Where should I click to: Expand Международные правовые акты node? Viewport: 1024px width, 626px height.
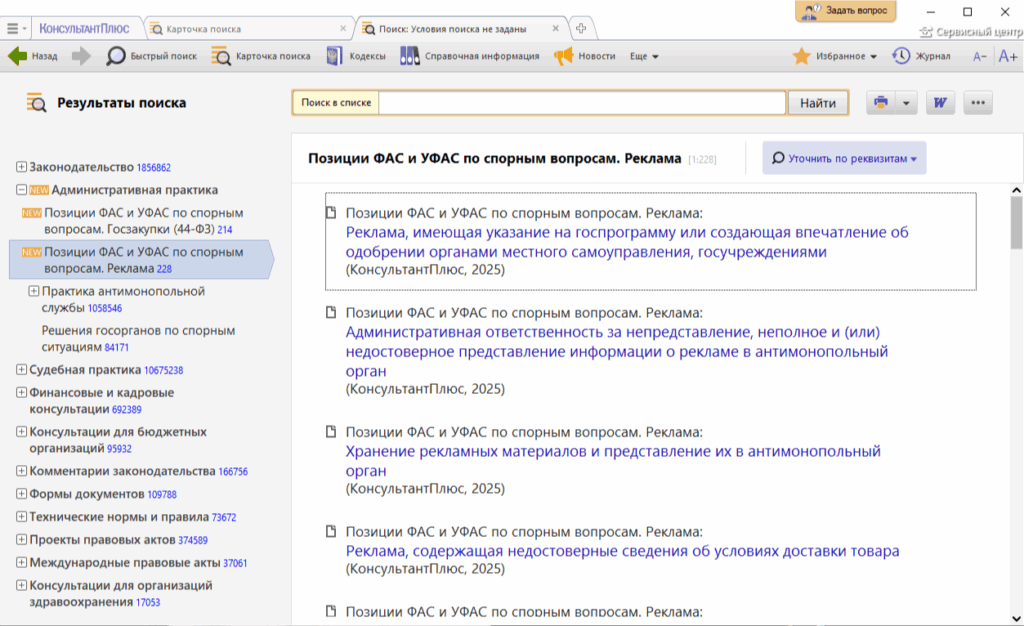click(x=21, y=563)
